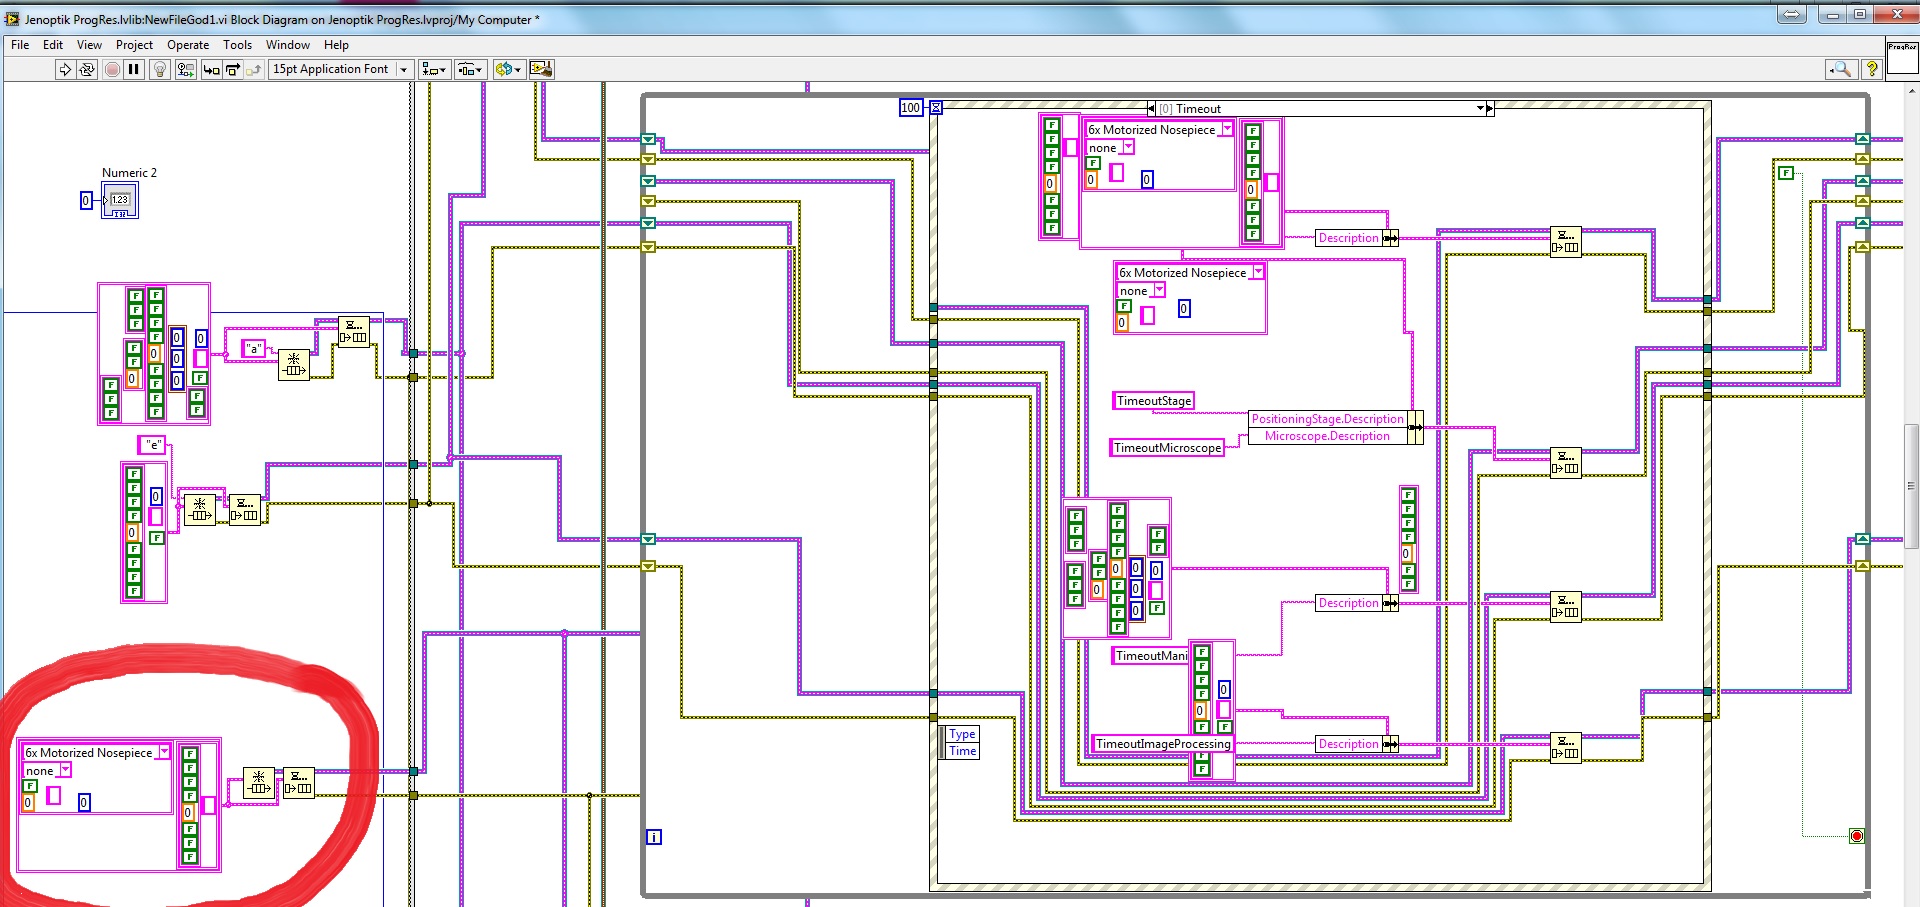Click array node after PositioningStage.Description bundle
This screenshot has height=907, width=1920.
click(1565, 463)
